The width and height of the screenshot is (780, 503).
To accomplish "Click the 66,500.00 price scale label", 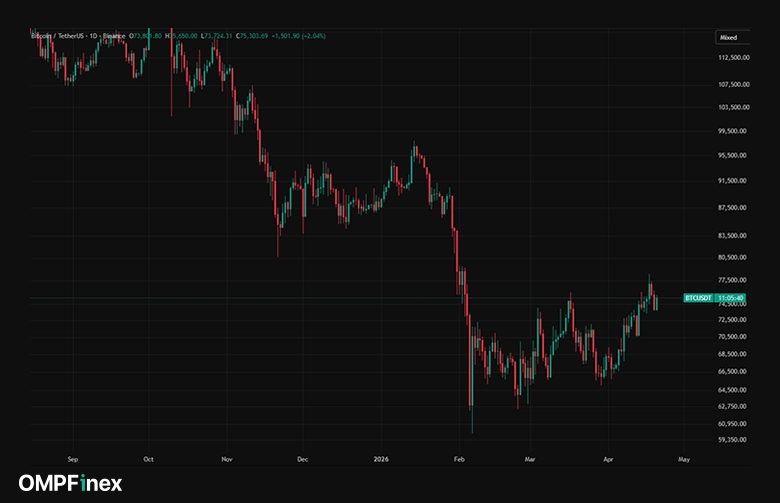I will click(734, 371).
